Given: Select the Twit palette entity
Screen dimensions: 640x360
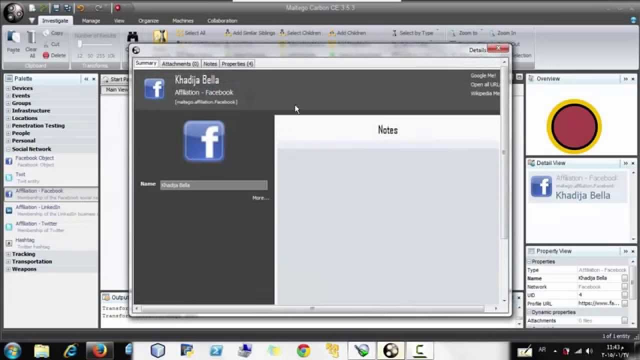Looking at the screenshot, I should tap(51, 178).
